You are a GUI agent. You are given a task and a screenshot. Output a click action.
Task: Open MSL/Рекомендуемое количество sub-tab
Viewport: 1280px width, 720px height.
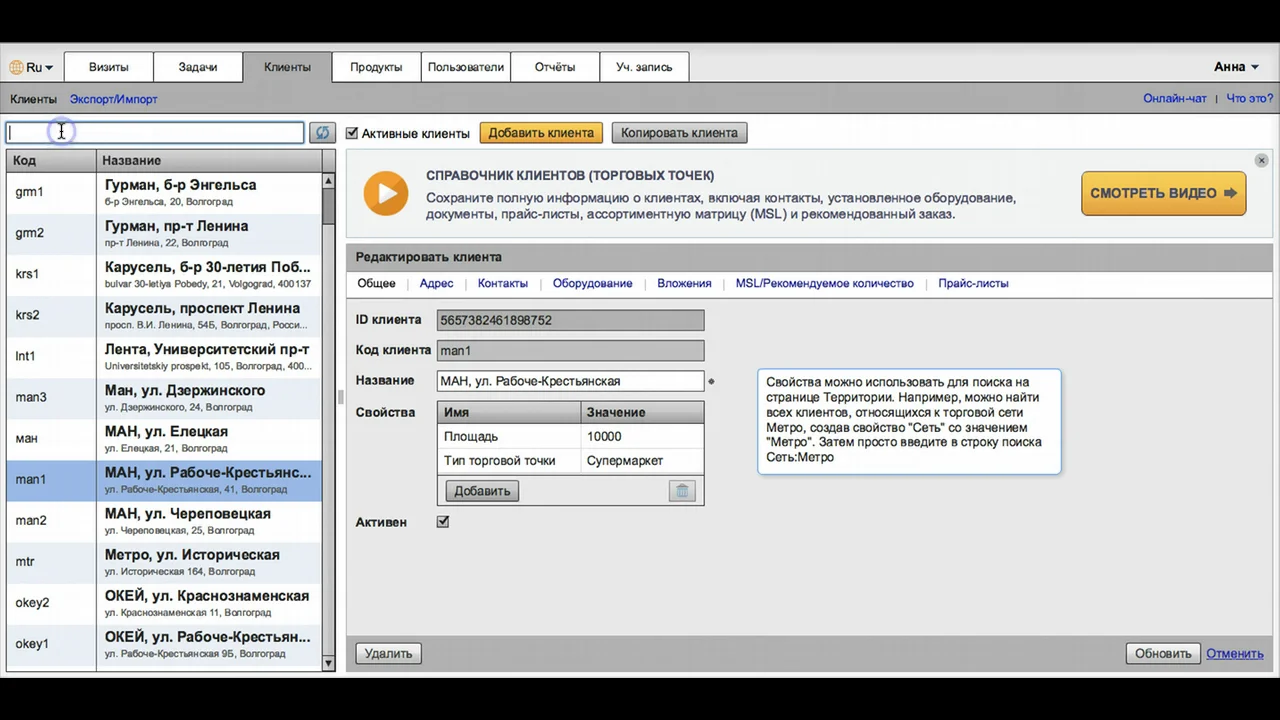coord(824,284)
